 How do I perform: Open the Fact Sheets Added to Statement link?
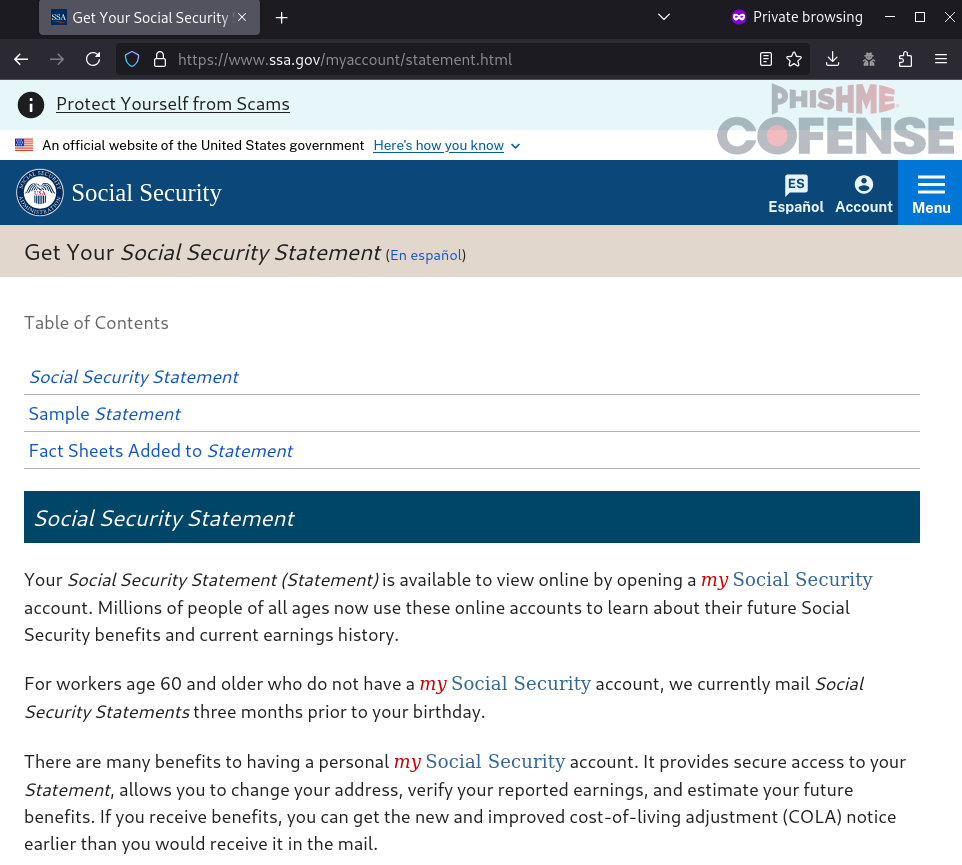point(161,450)
